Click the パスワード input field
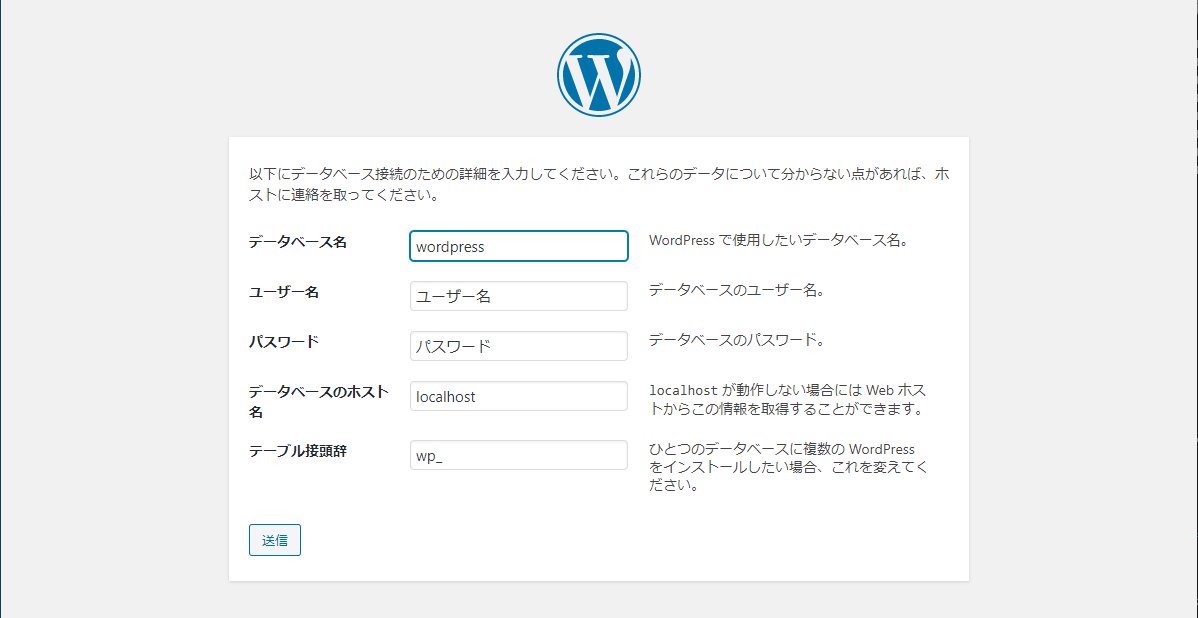This screenshot has height=618, width=1198. (x=519, y=346)
